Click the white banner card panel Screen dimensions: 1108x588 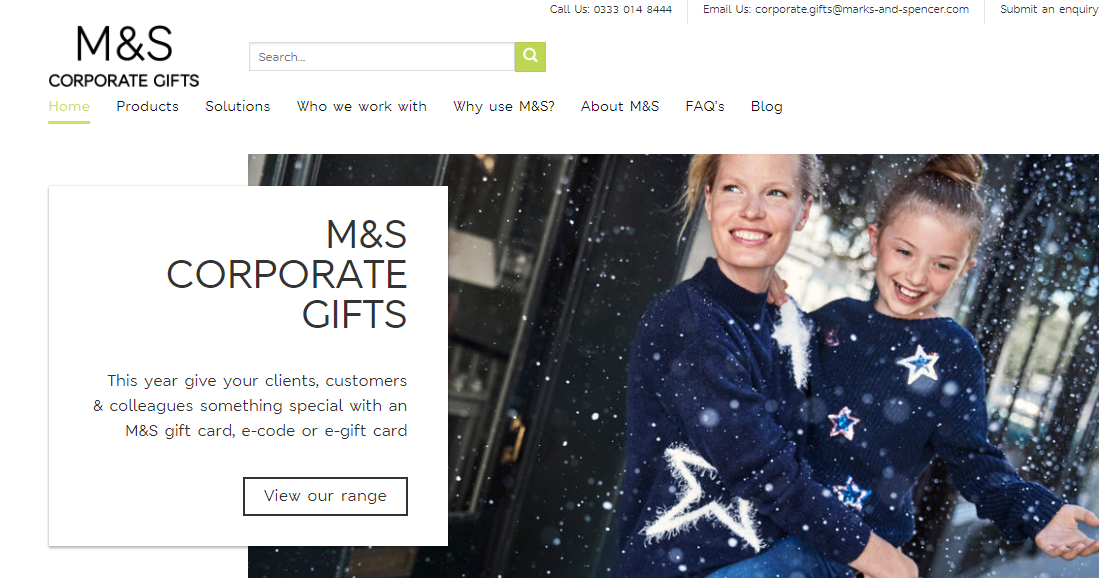tap(248, 366)
